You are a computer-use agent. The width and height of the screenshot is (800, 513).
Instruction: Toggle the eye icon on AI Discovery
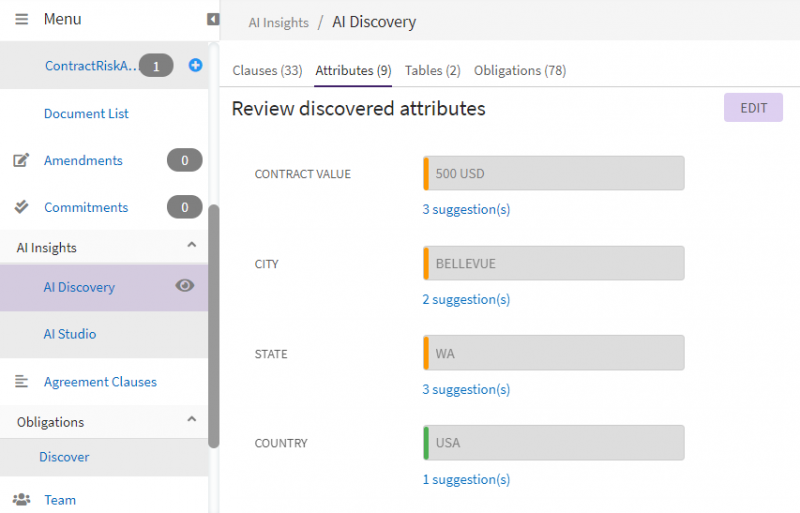coord(185,286)
